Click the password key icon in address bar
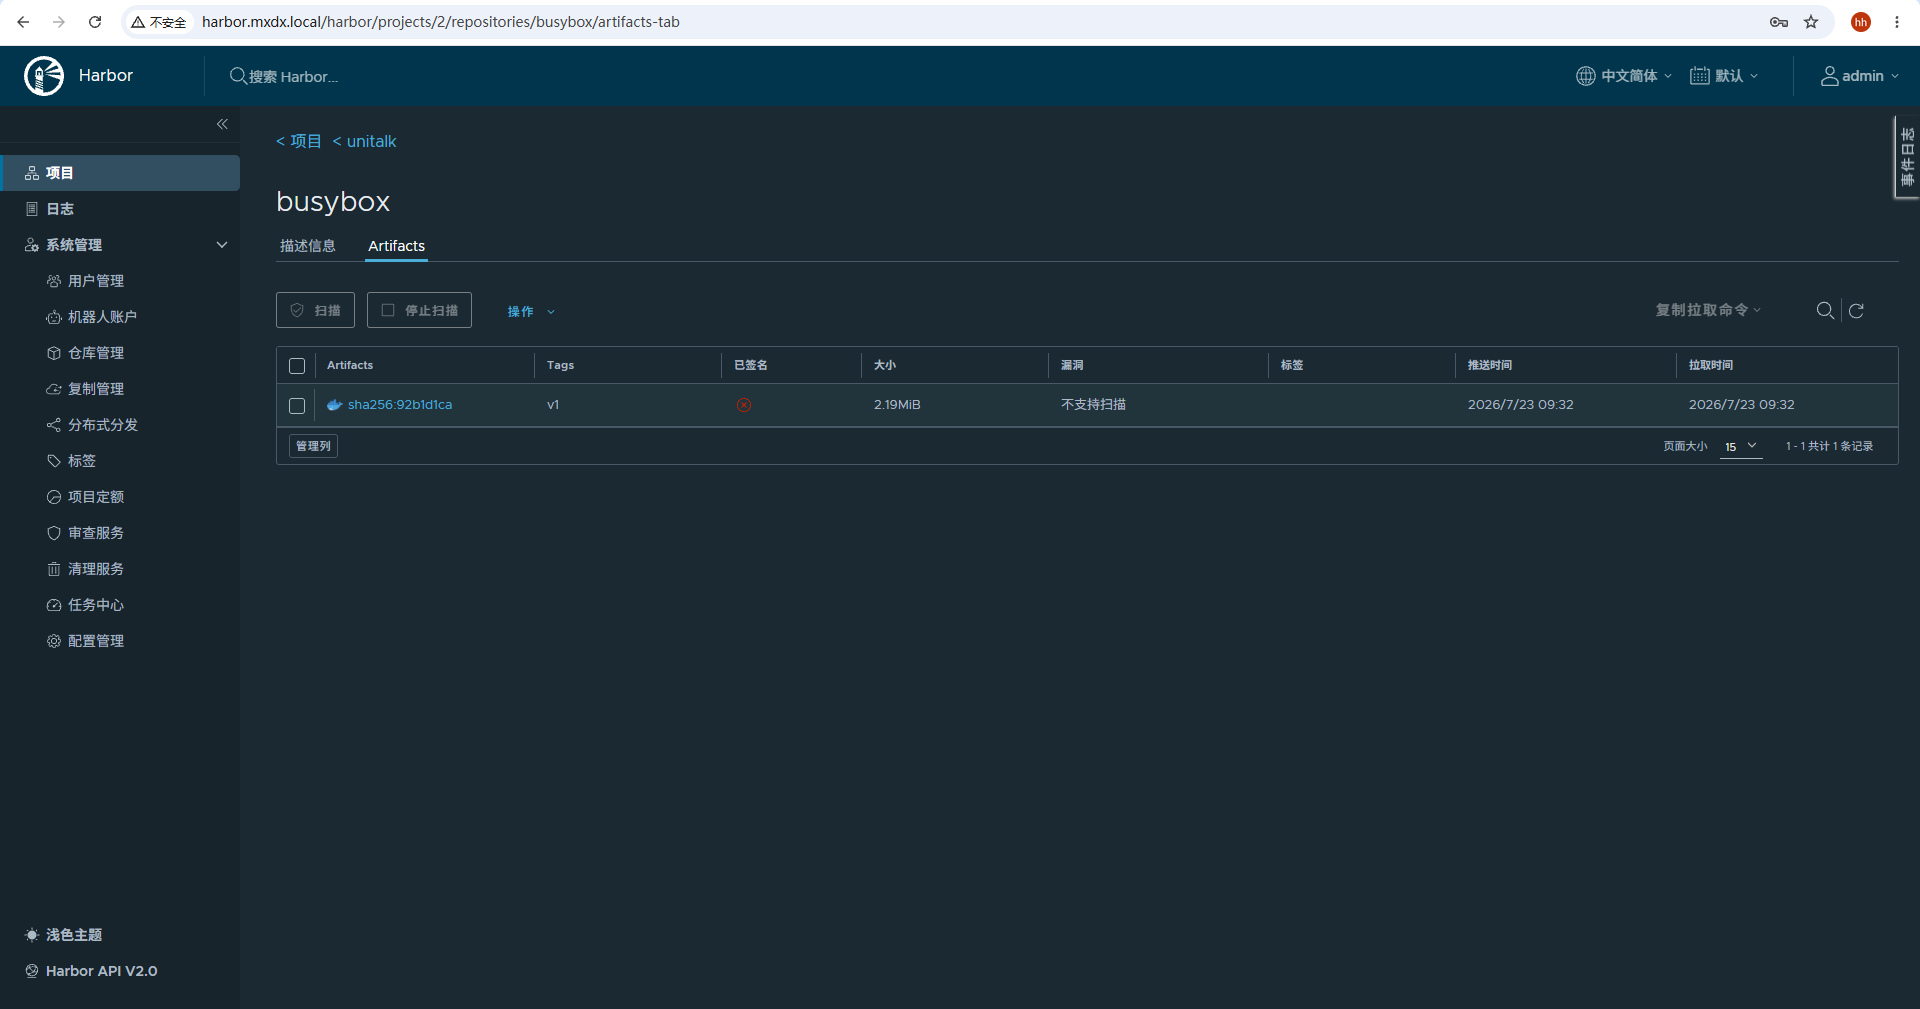The image size is (1920, 1009). (1779, 22)
